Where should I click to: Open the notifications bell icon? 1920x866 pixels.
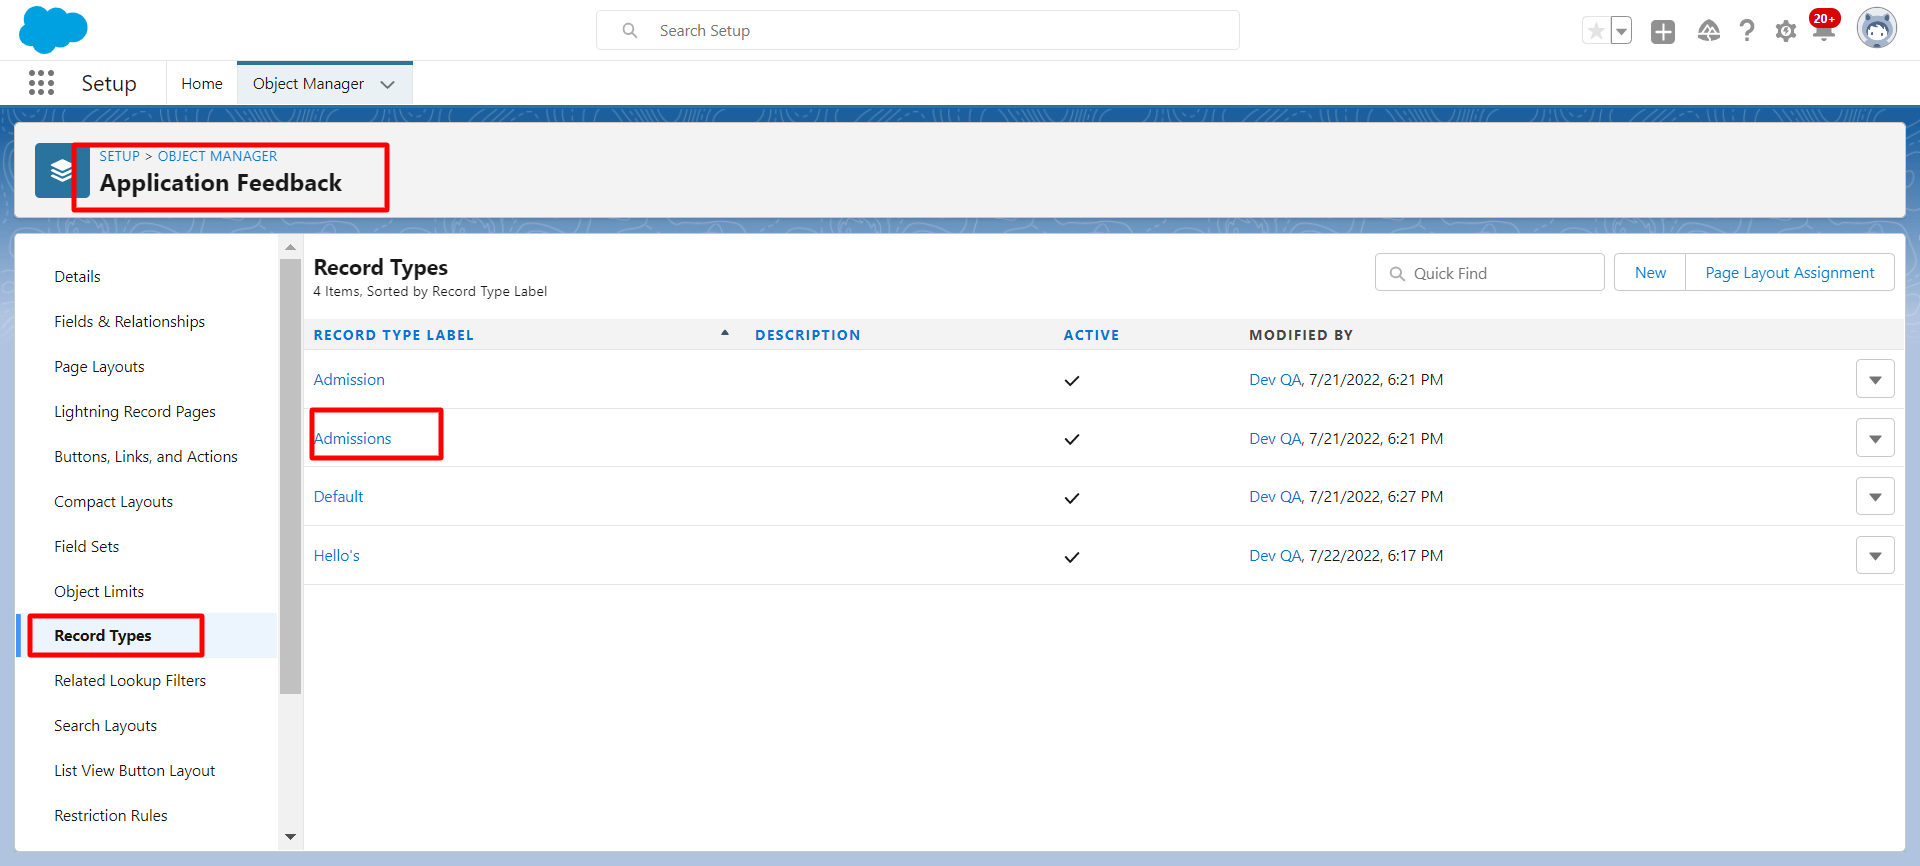pyautogui.click(x=1823, y=32)
